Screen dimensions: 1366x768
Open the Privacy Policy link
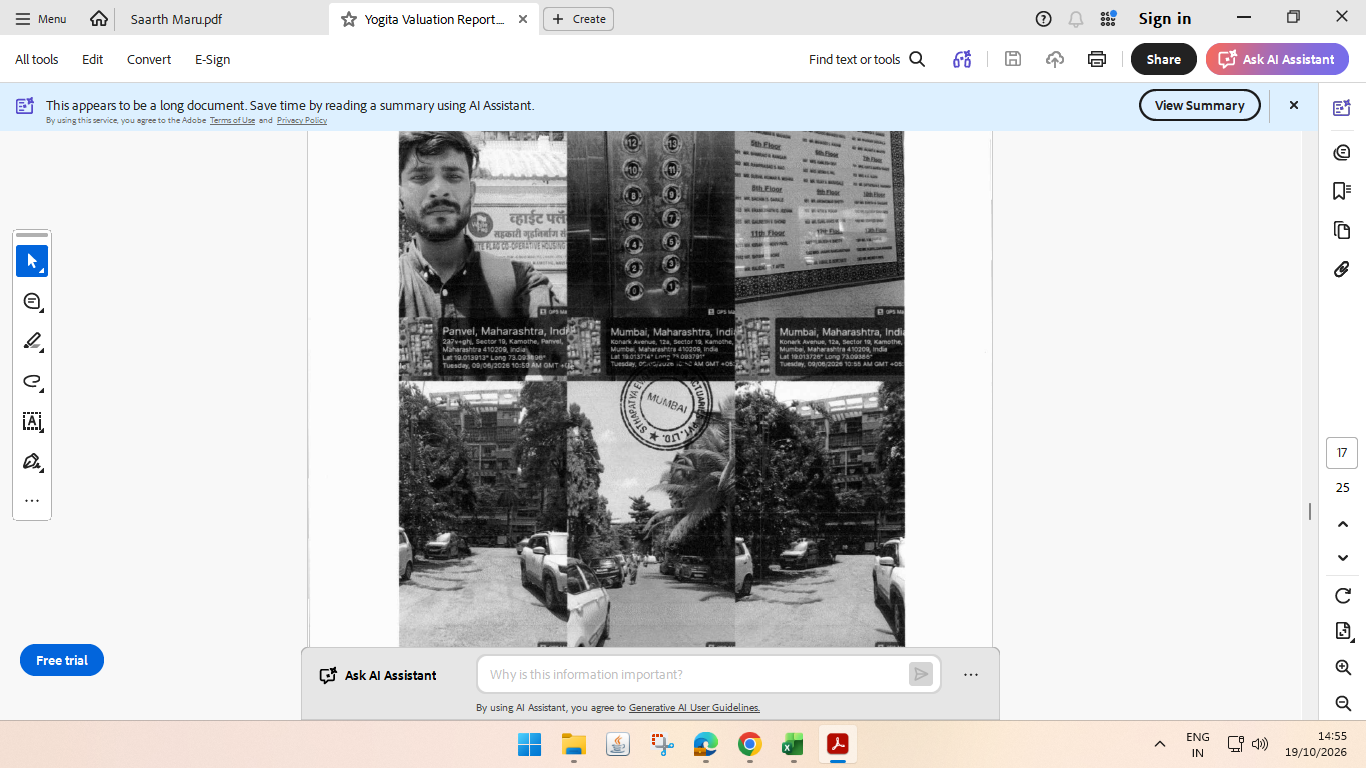(302, 120)
